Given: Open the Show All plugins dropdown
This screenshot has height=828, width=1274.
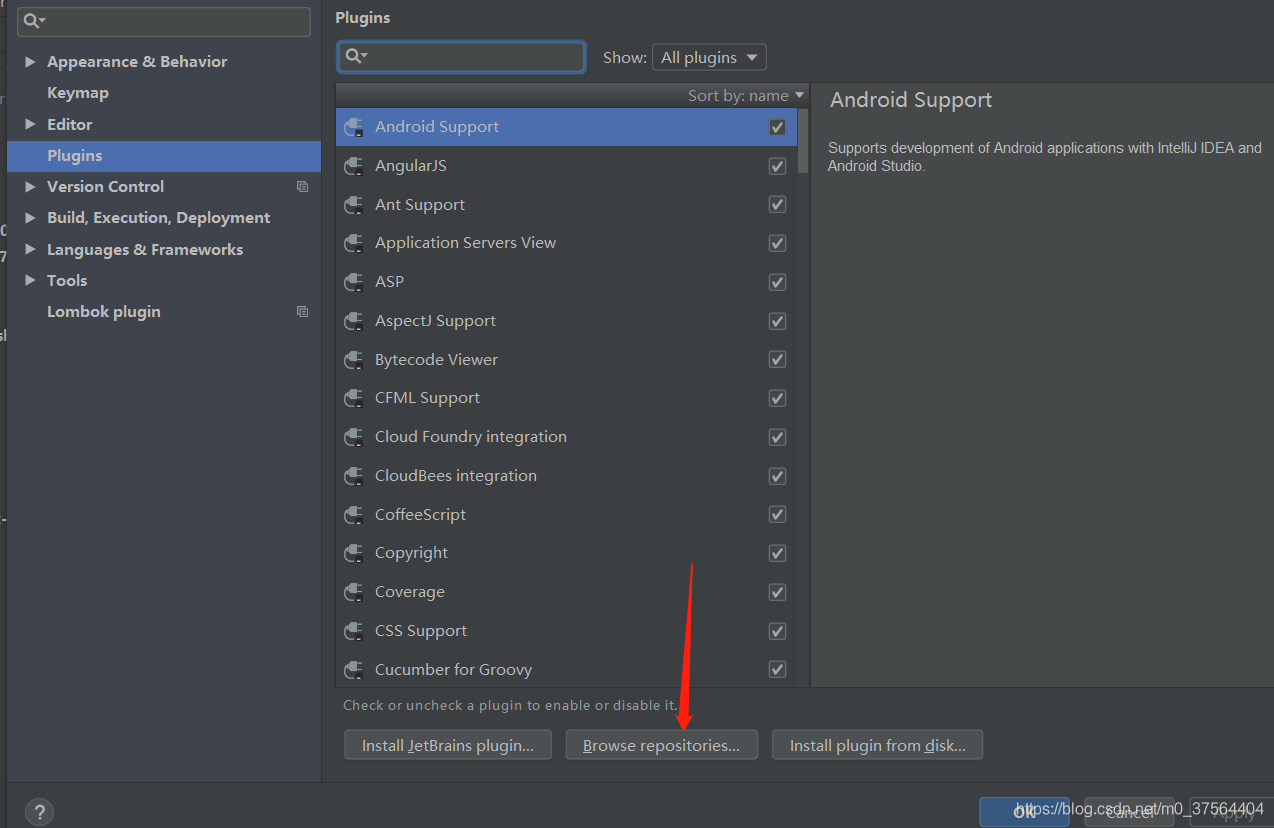Looking at the screenshot, I should [708, 58].
